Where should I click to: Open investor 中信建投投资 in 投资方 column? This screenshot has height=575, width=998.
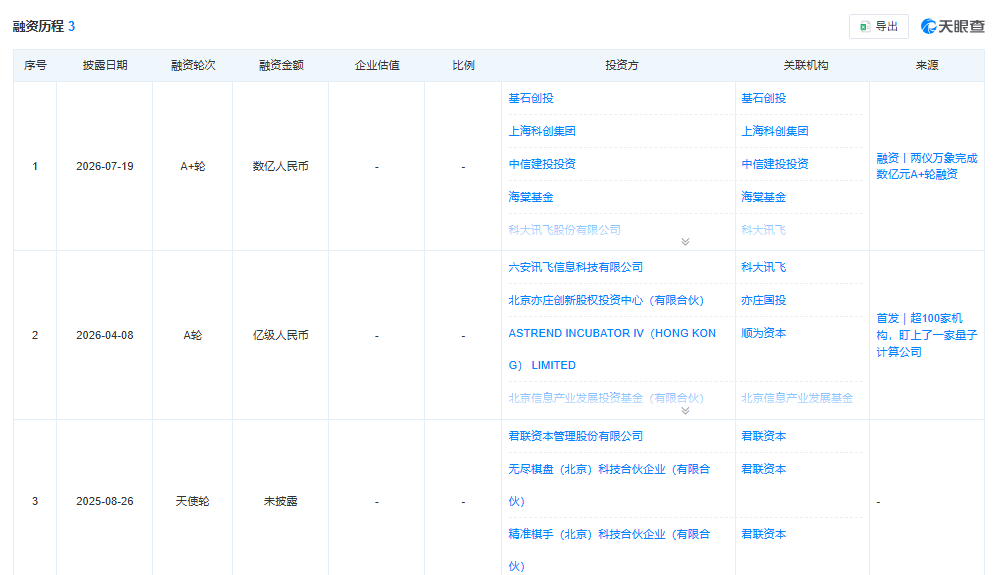point(542,164)
